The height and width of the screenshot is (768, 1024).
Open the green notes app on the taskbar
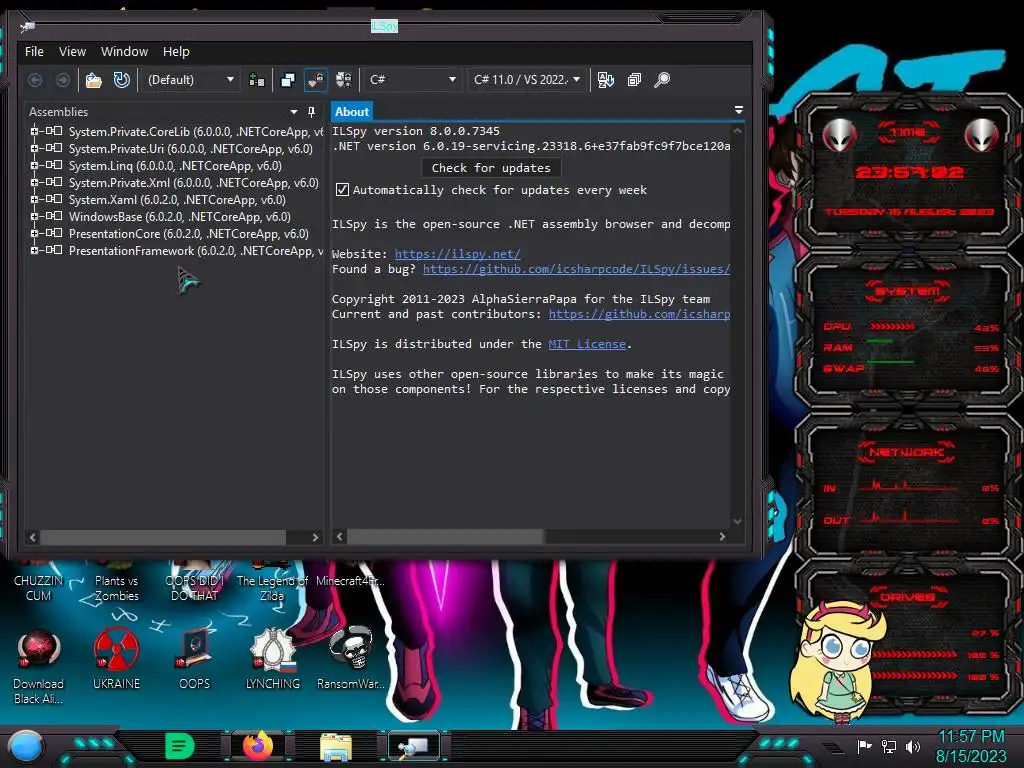point(180,746)
